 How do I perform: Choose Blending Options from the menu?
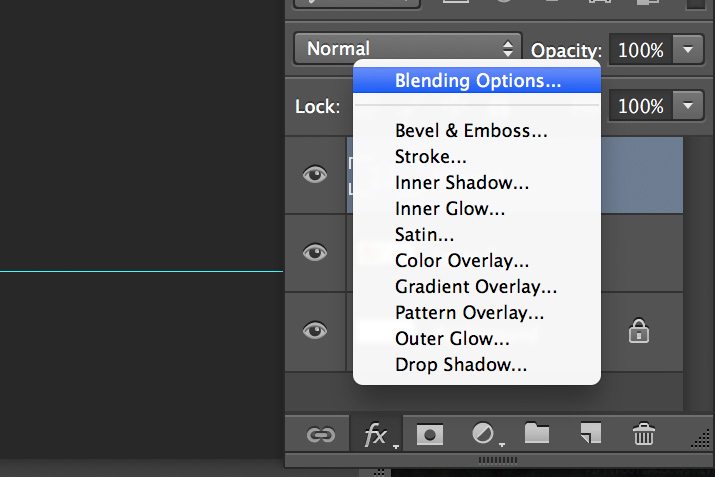tap(477, 80)
